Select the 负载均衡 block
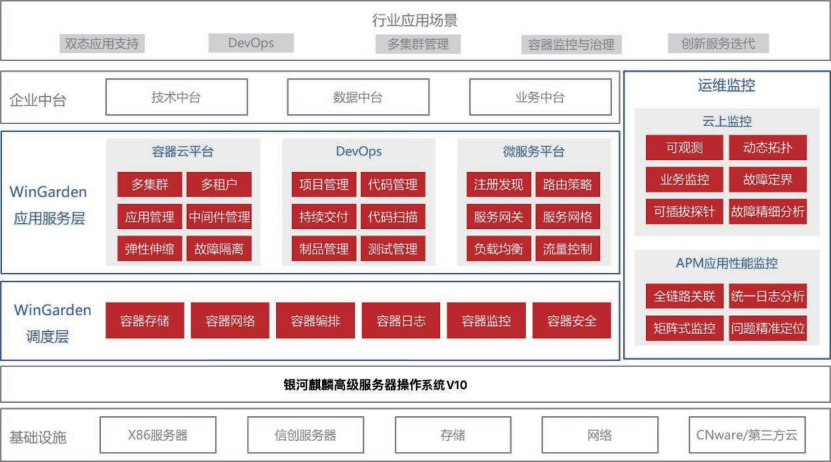This screenshot has width=831, height=462. tap(499, 248)
